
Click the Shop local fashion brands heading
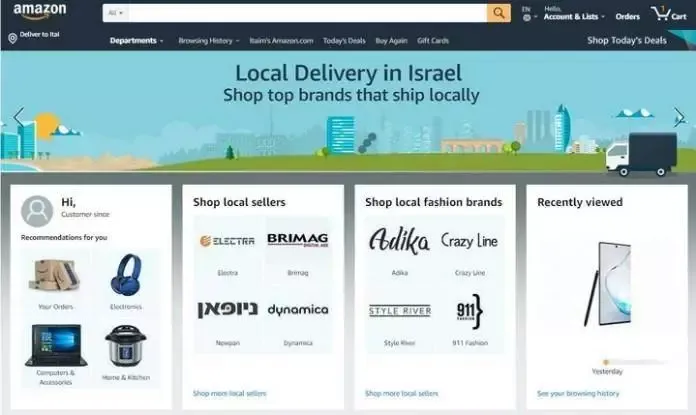(x=433, y=202)
